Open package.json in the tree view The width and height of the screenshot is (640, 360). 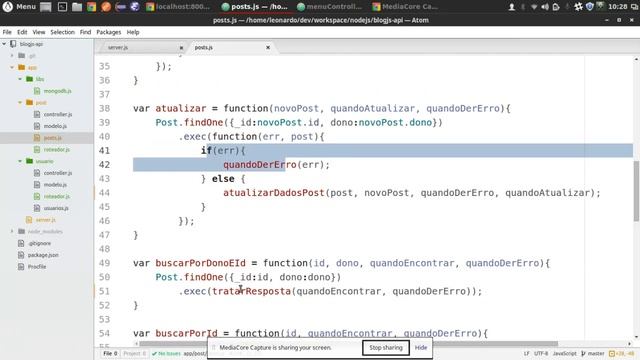point(43,255)
